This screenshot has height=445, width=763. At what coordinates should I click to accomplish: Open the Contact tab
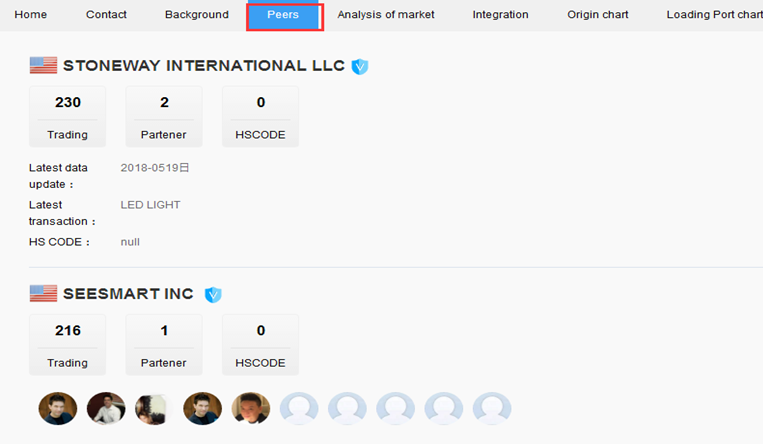coord(106,15)
